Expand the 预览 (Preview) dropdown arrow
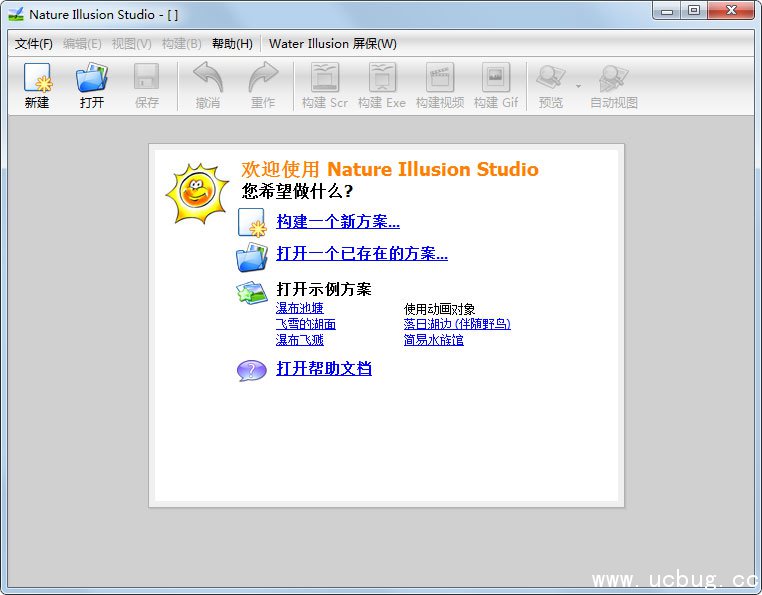Screen dimensions: 762x595 [578, 86]
